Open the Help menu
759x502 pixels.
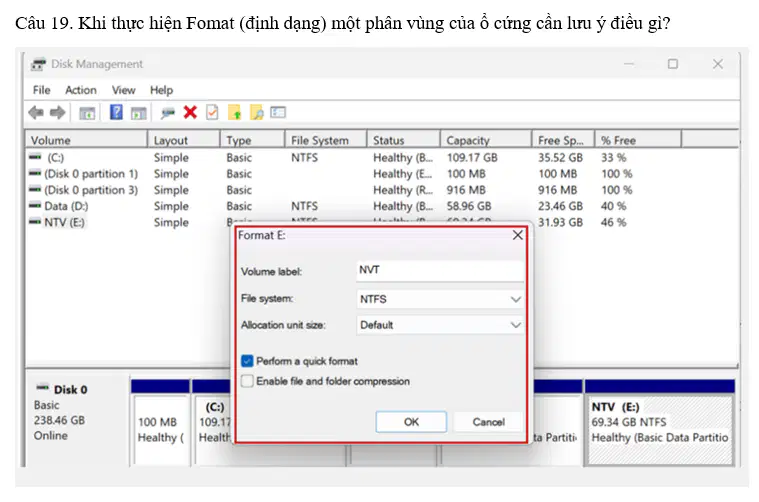coord(161,90)
